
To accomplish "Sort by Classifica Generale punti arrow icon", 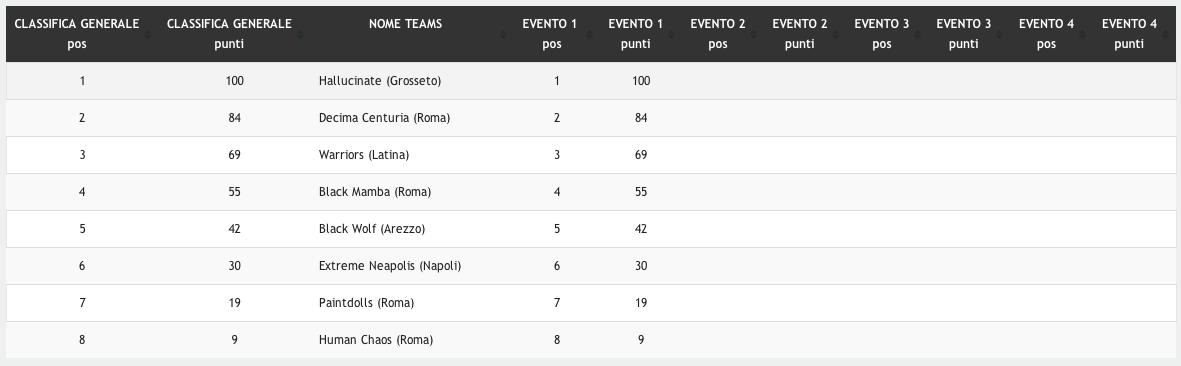I will coord(301,35).
